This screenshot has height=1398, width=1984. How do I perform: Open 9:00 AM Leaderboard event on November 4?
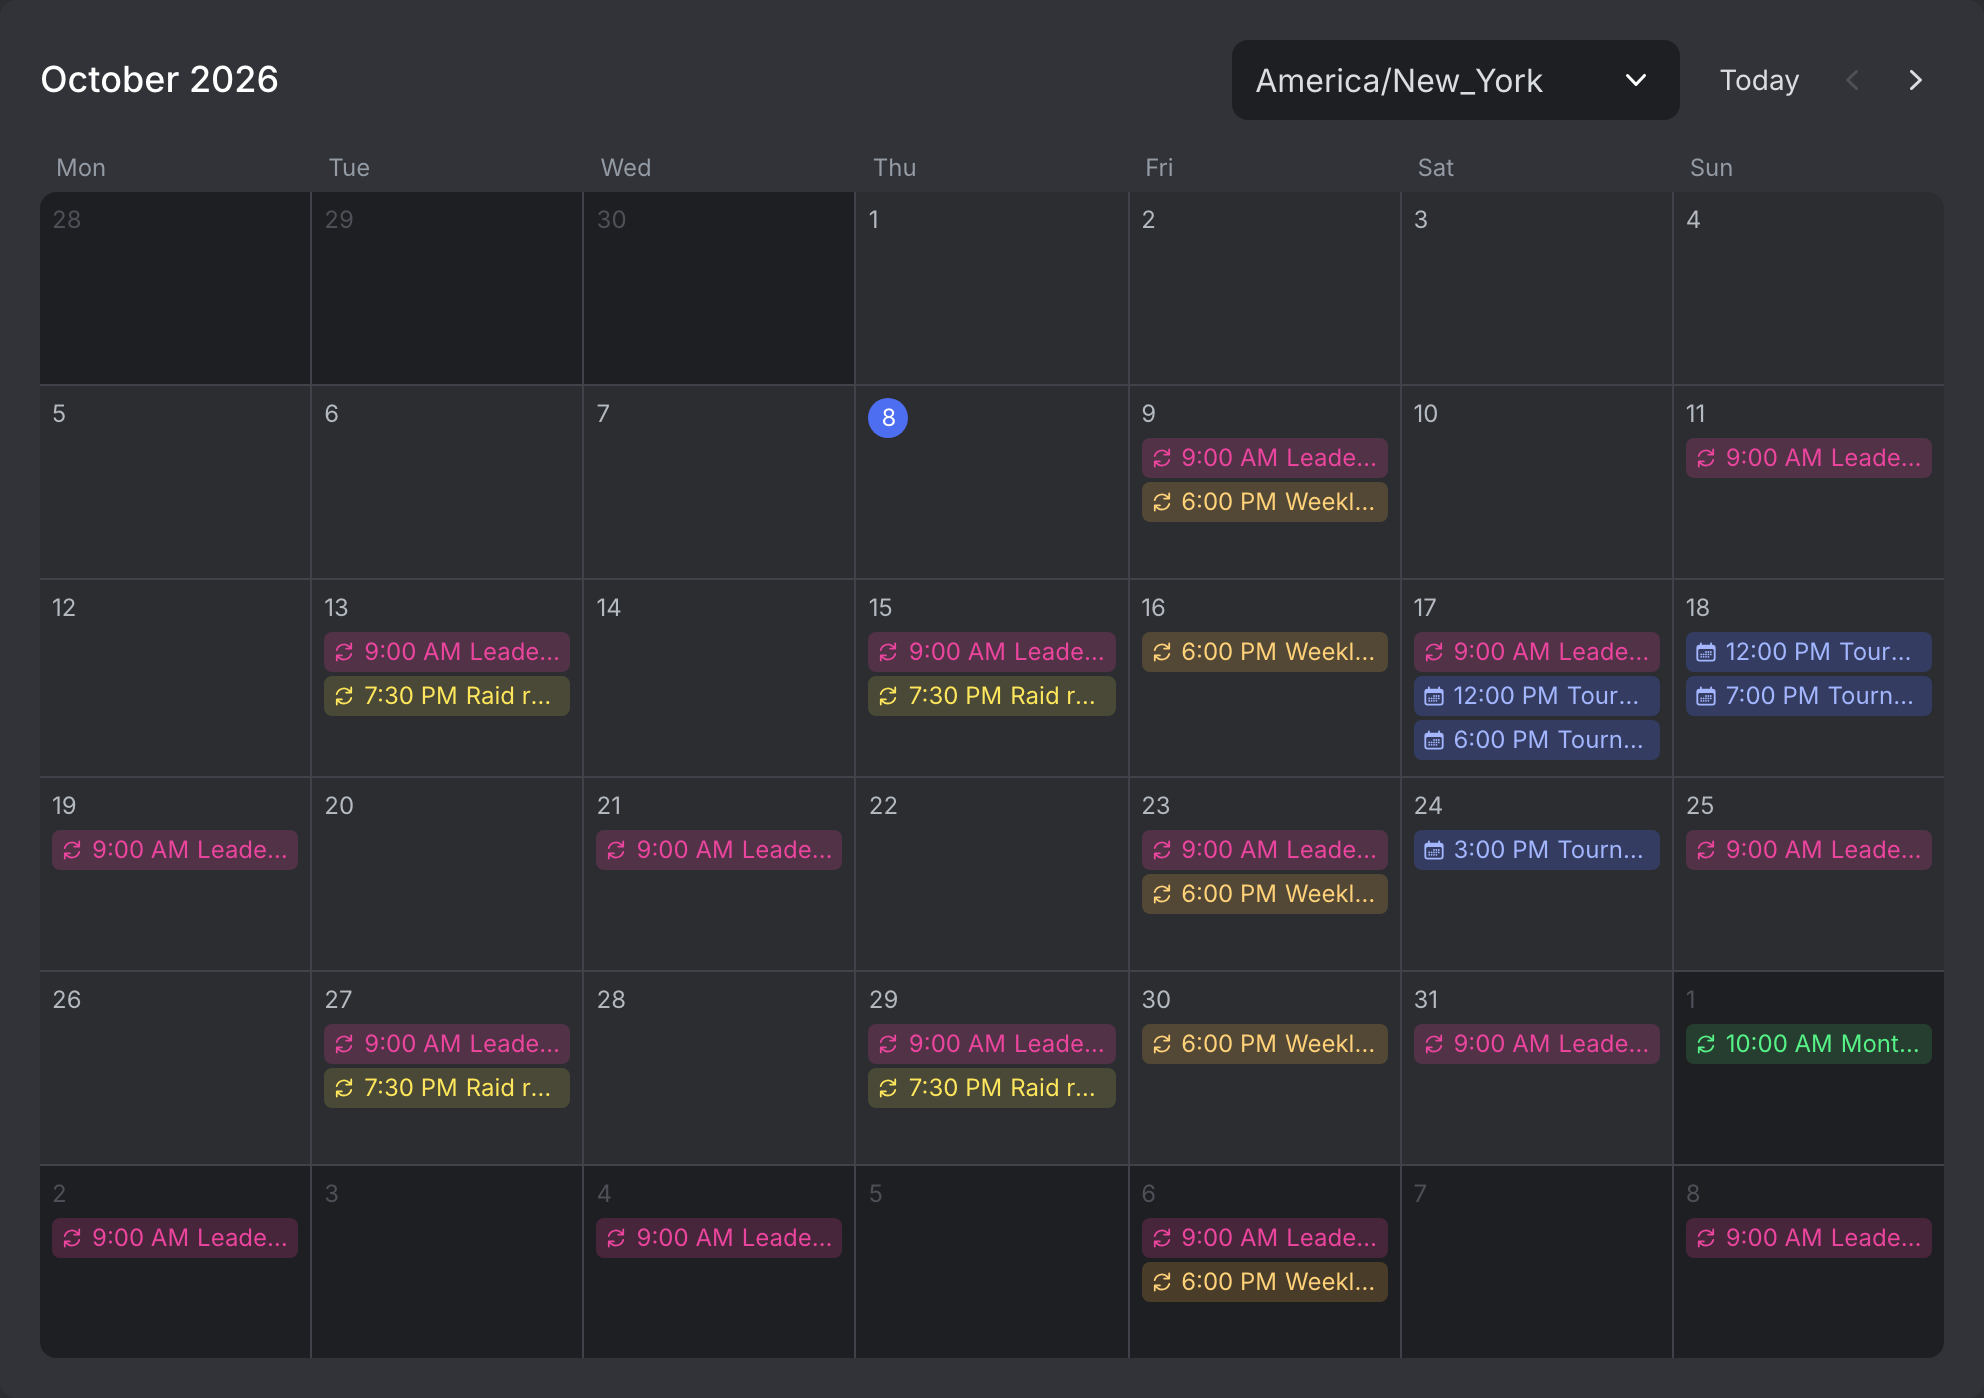[x=719, y=1238]
